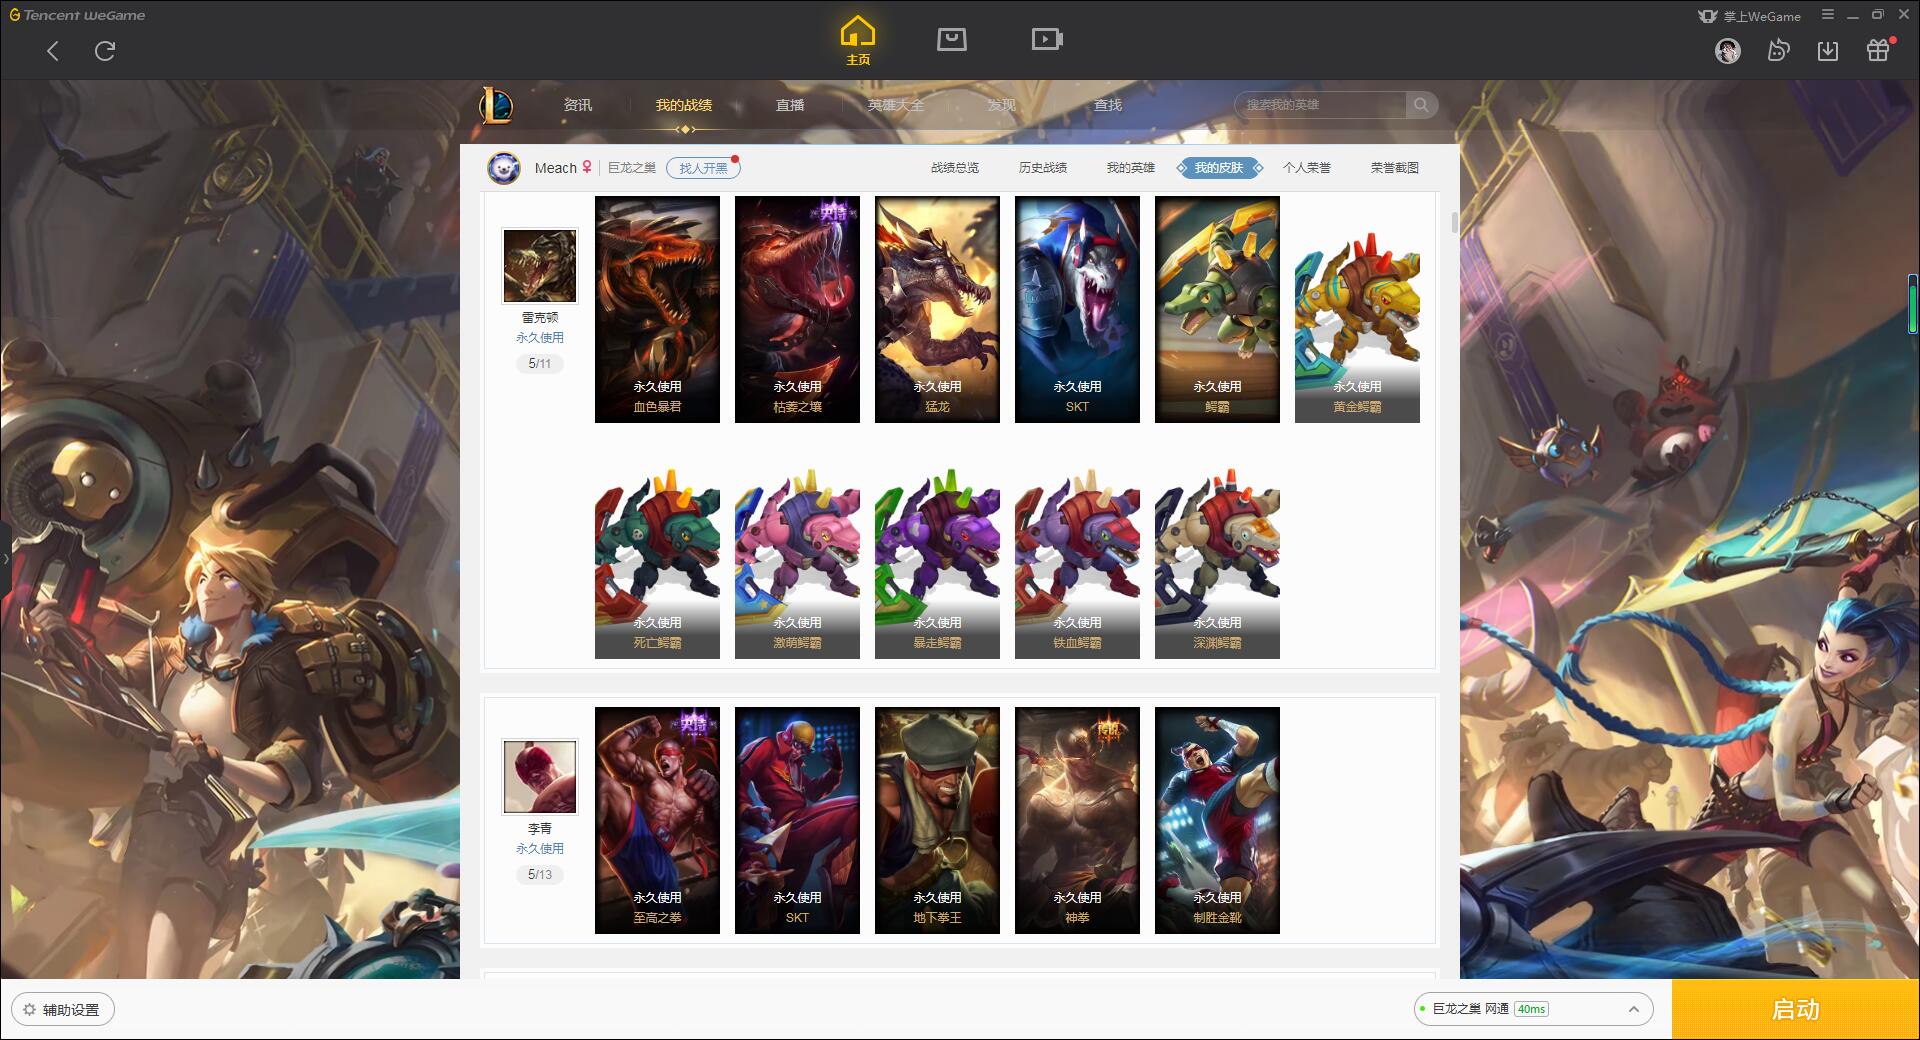Image resolution: width=1920 pixels, height=1040 pixels.
Task: Focus the 搜索我的英雄 search field
Action: coord(1320,105)
